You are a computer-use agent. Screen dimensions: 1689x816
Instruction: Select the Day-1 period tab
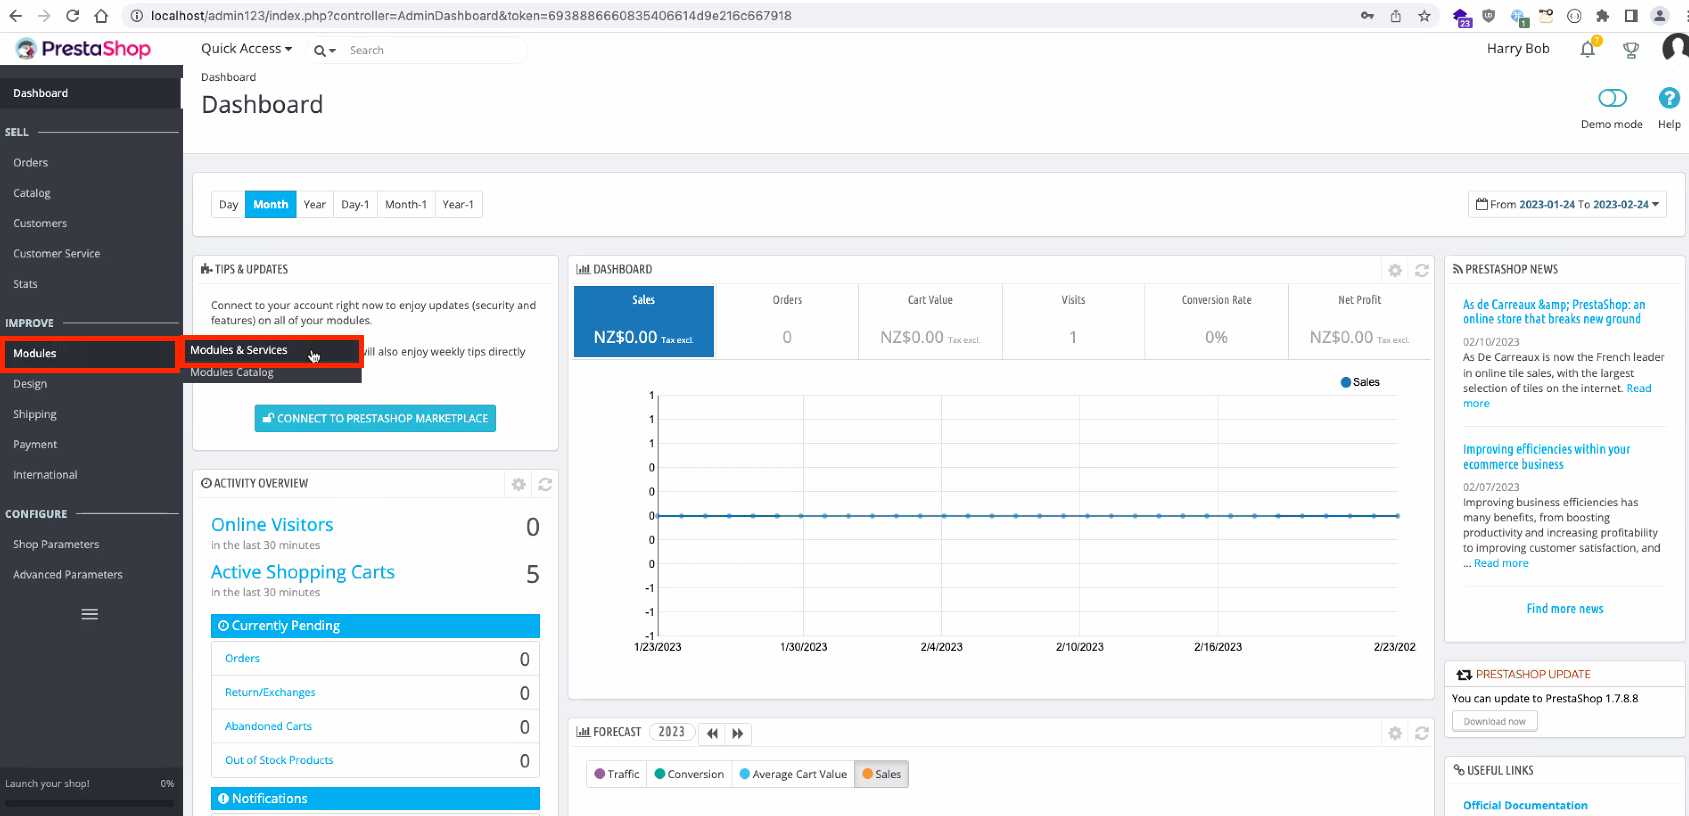point(355,204)
